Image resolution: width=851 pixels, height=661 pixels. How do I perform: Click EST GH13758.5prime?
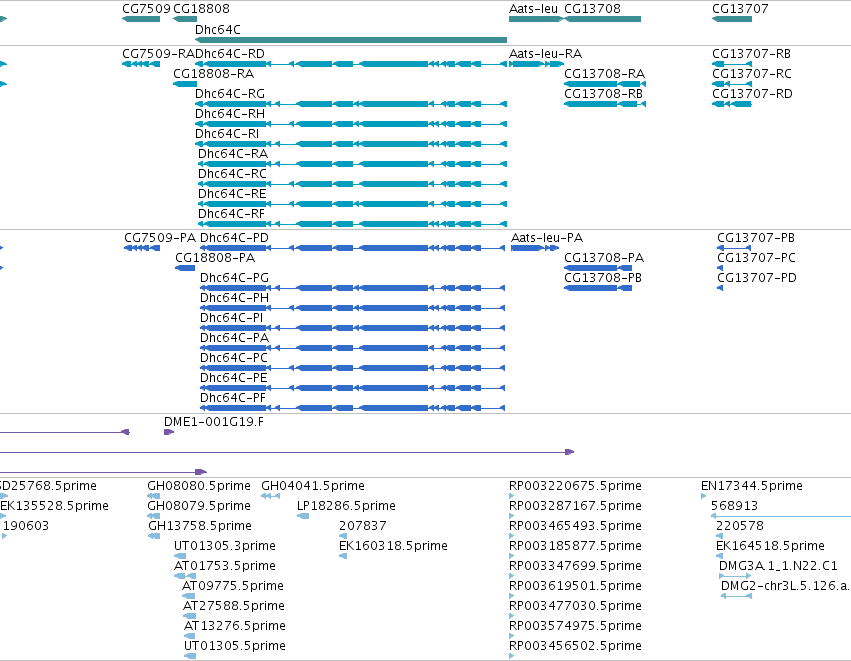coord(200,526)
